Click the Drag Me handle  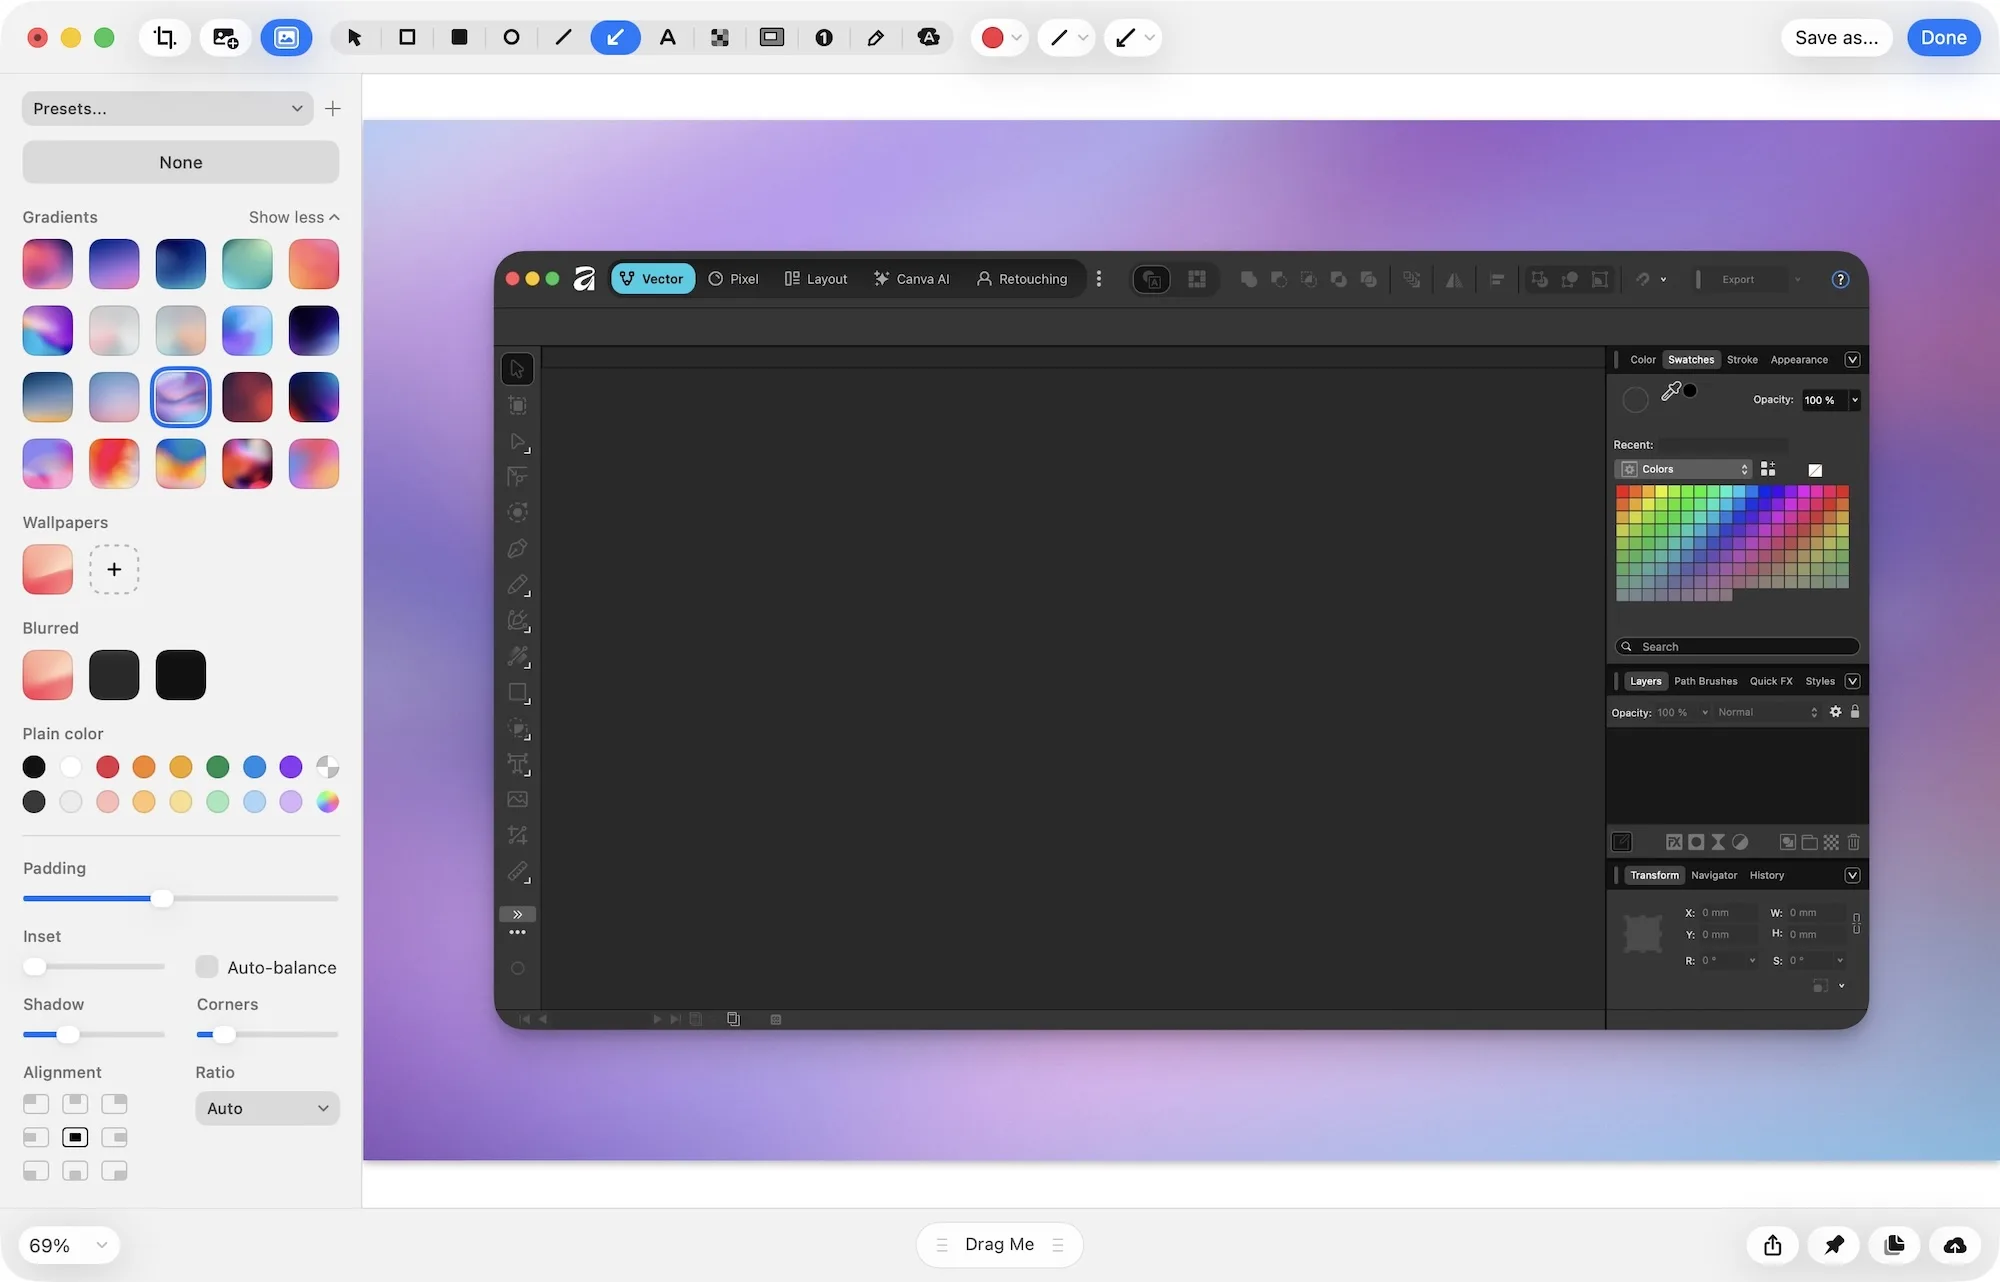[x=999, y=1244]
